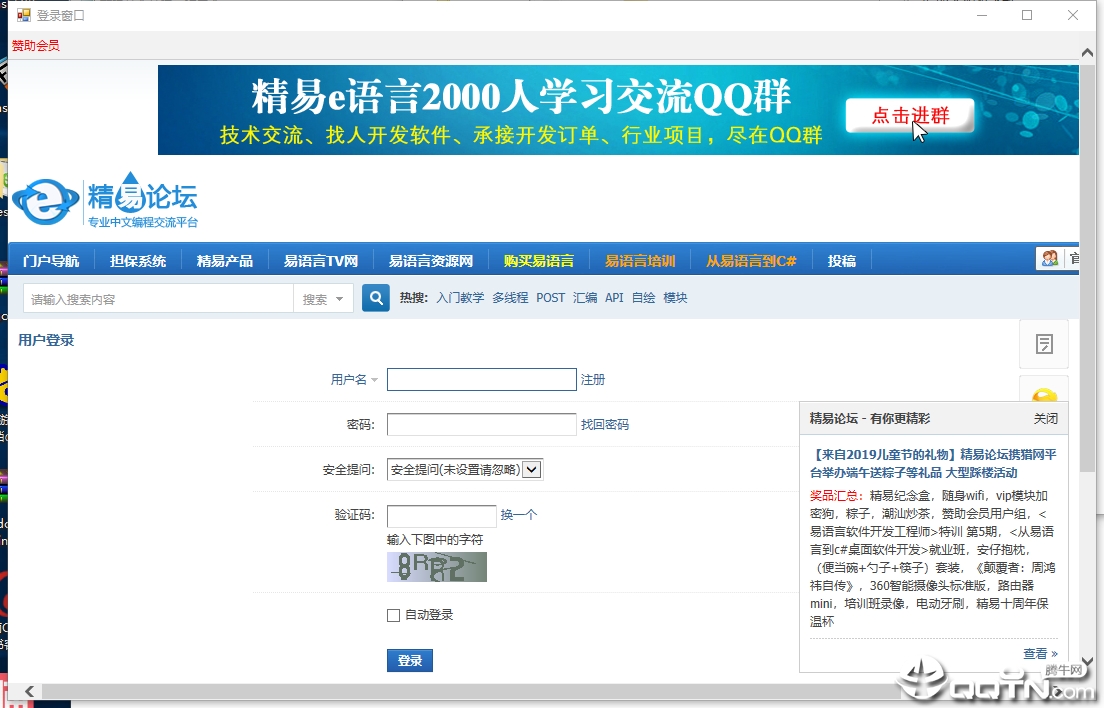The width and height of the screenshot is (1104, 708).
Task: Click the username input field
Action: point(481,379)
